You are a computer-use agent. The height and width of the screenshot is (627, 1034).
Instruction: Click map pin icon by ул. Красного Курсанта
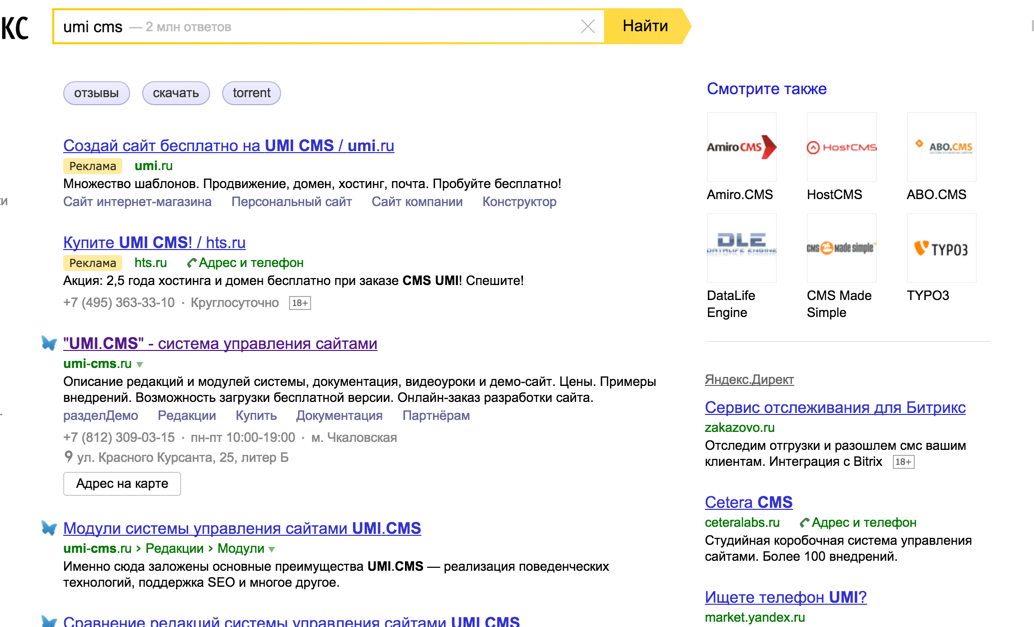tap(68, 456)
